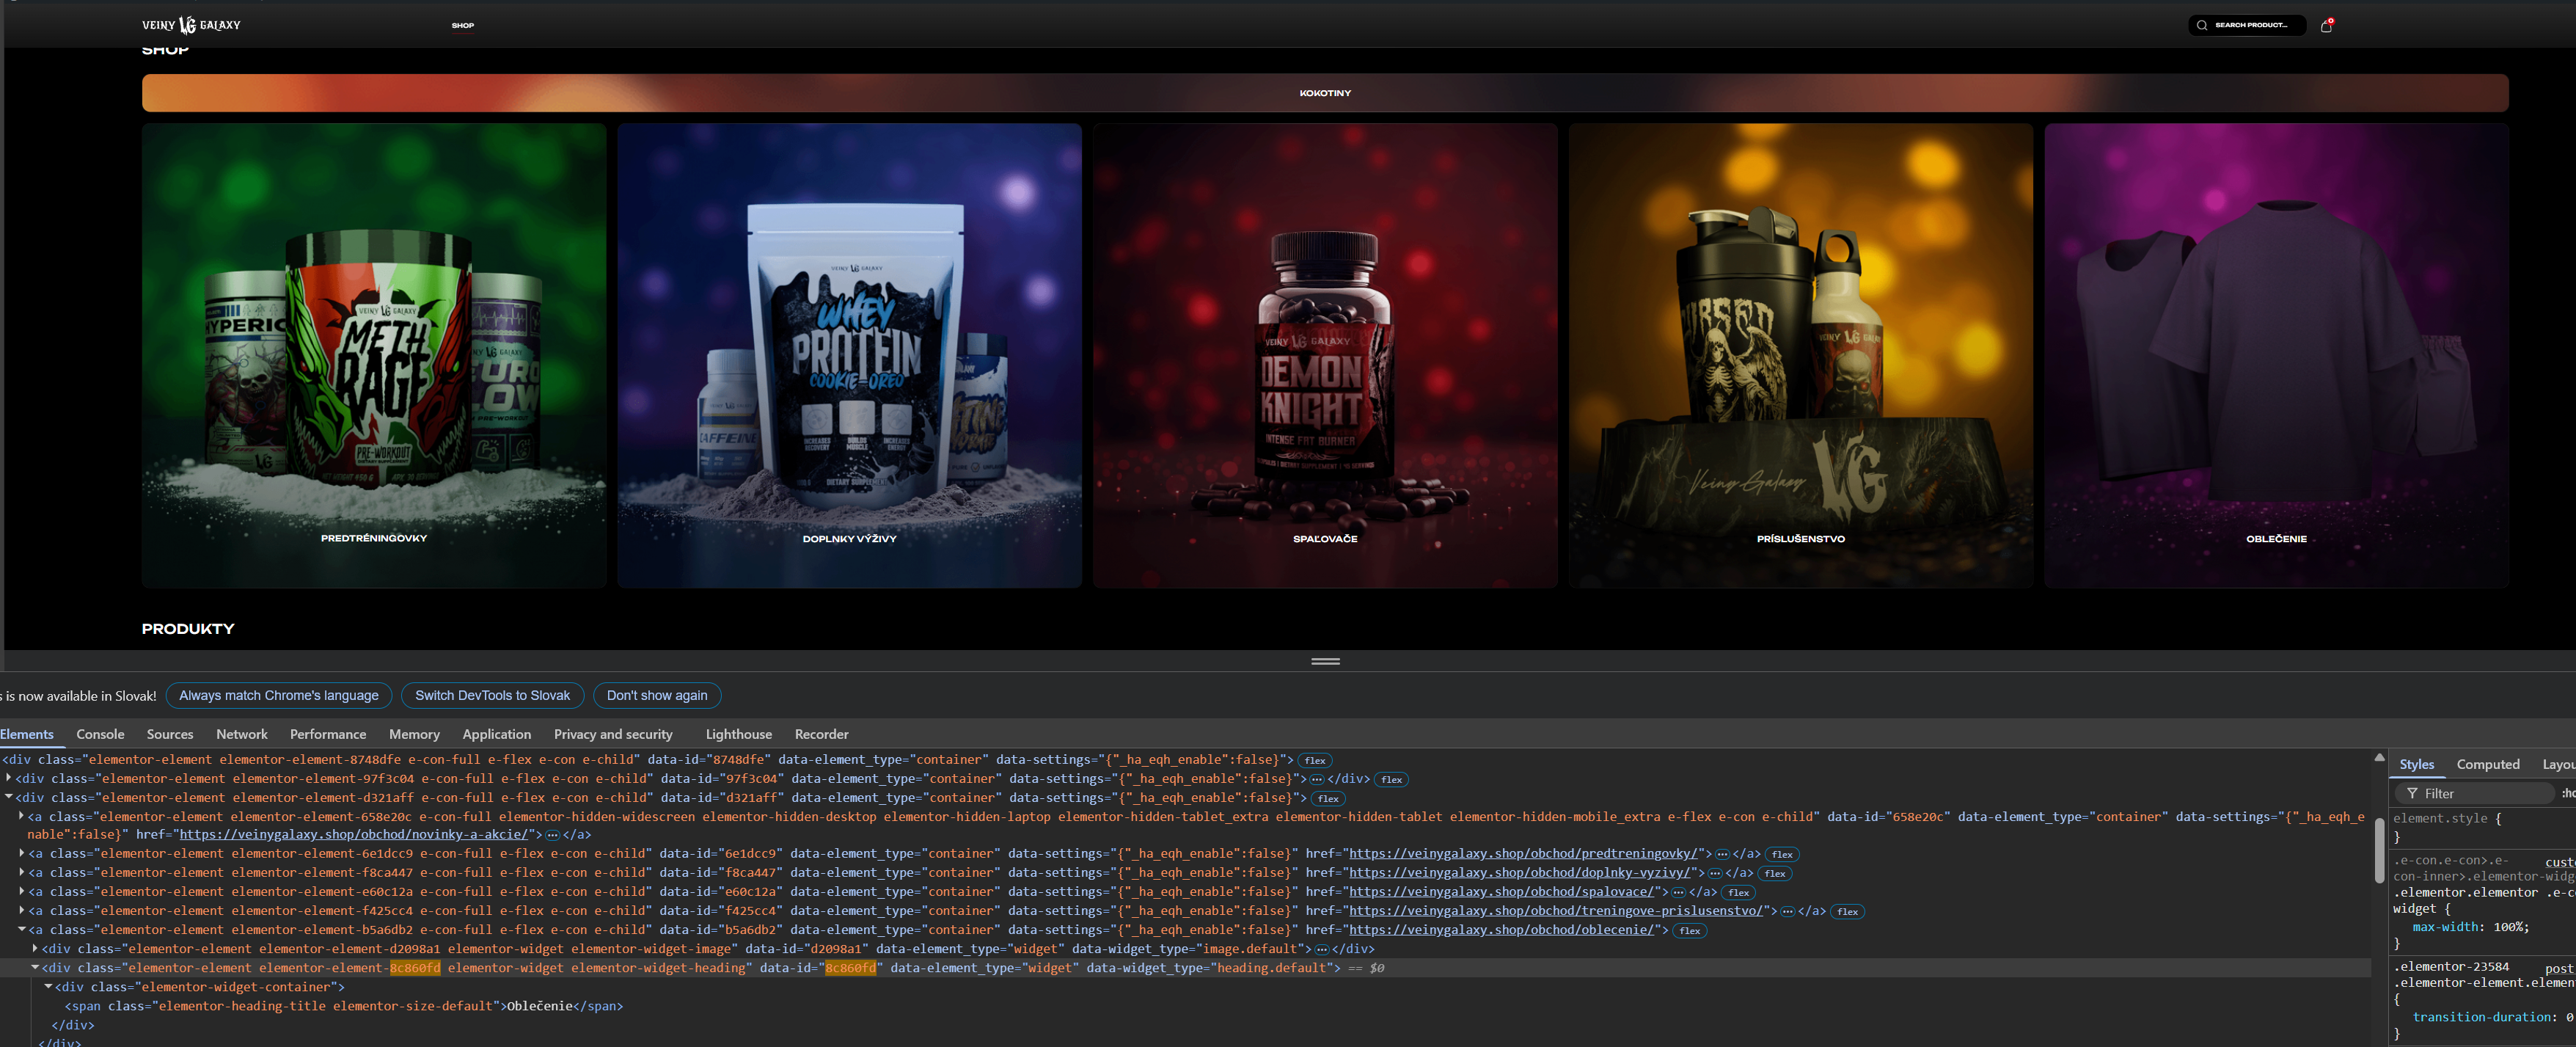Collapse the b5a6db2 anchor node
Viewport: 2576px width, 1047px height.
coord(22,929)
